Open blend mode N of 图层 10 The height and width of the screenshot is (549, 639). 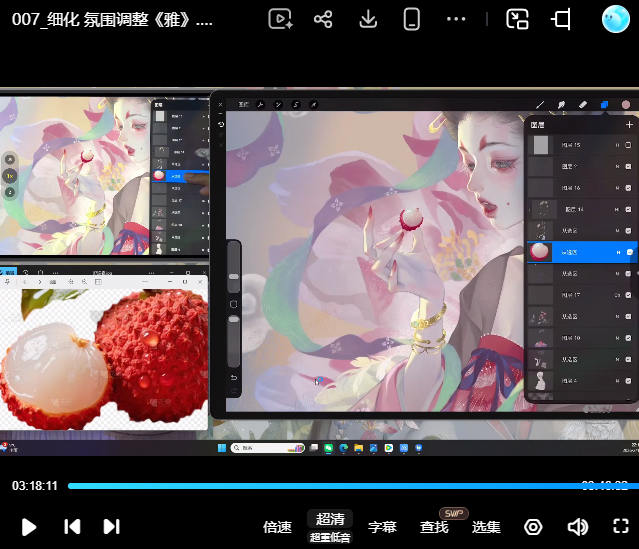coord(617,338)
